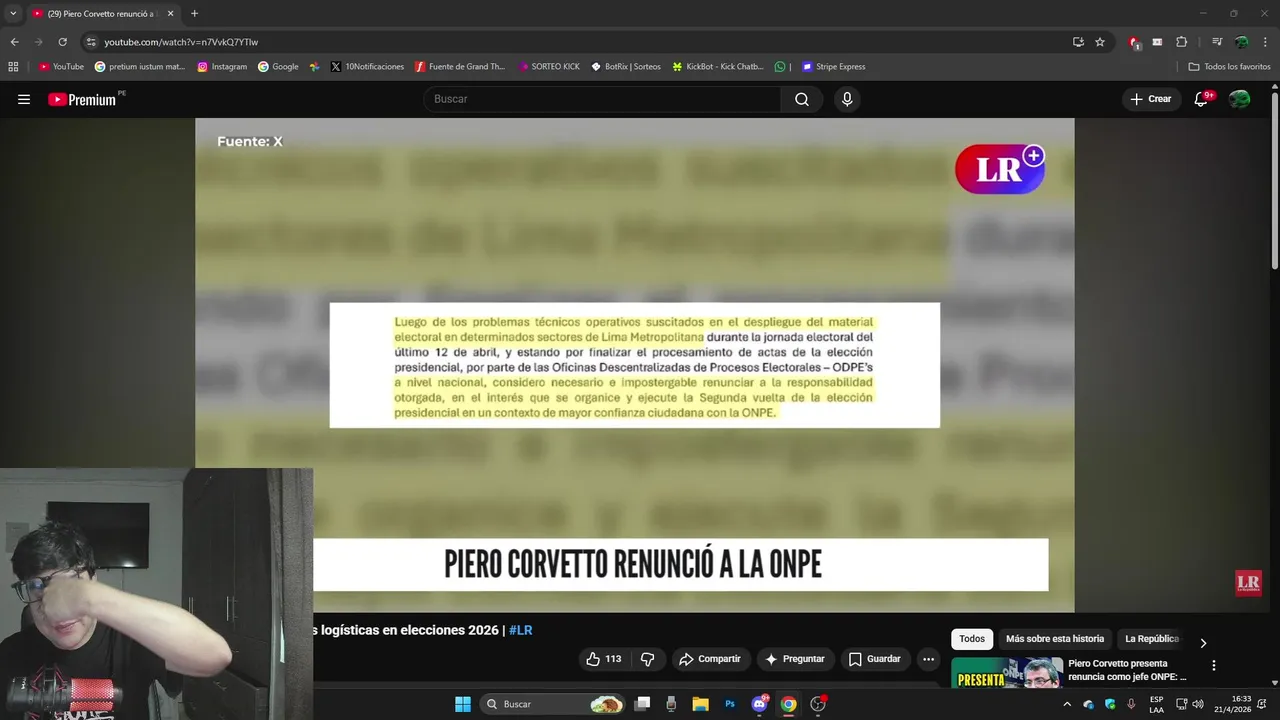Show next suggestion chips arrow

[x=1203, y=643]
